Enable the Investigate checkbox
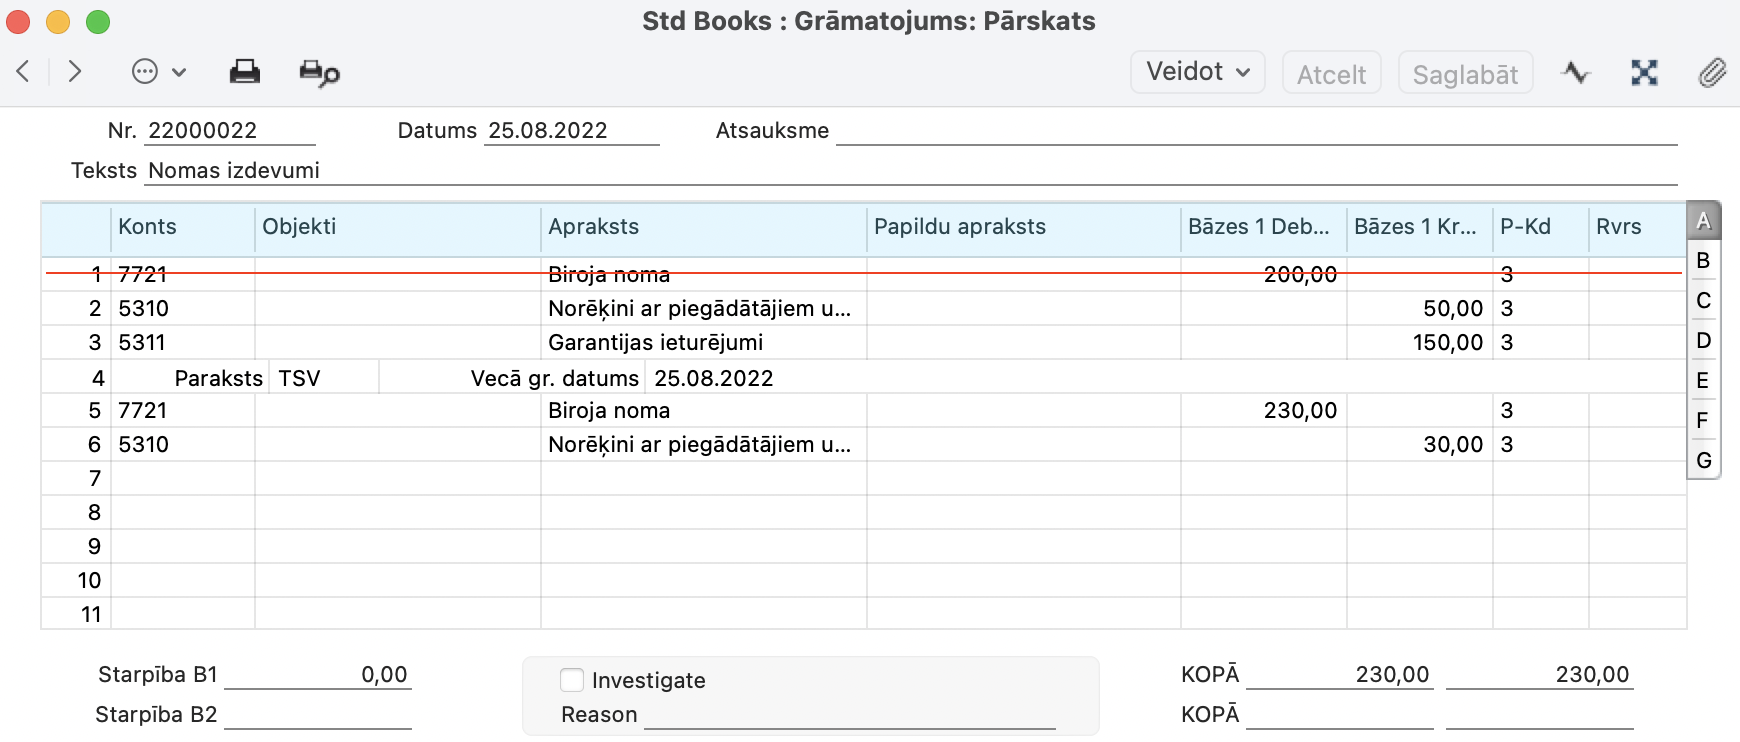Viewport: 1740px width, 742px height. 572,680
